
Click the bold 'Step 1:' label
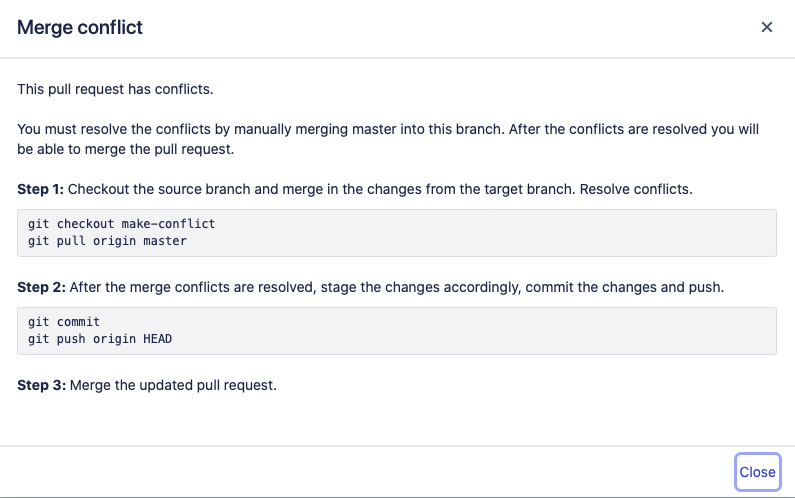pyautogui.click(x=41, y=189)
